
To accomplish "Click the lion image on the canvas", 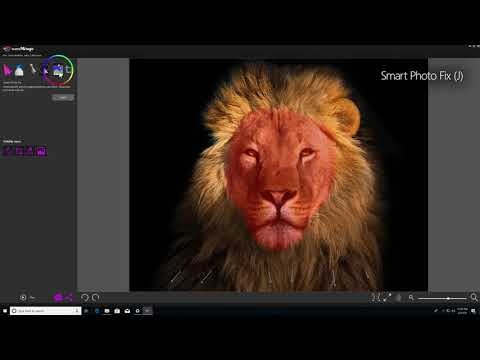I will [278, 175].
